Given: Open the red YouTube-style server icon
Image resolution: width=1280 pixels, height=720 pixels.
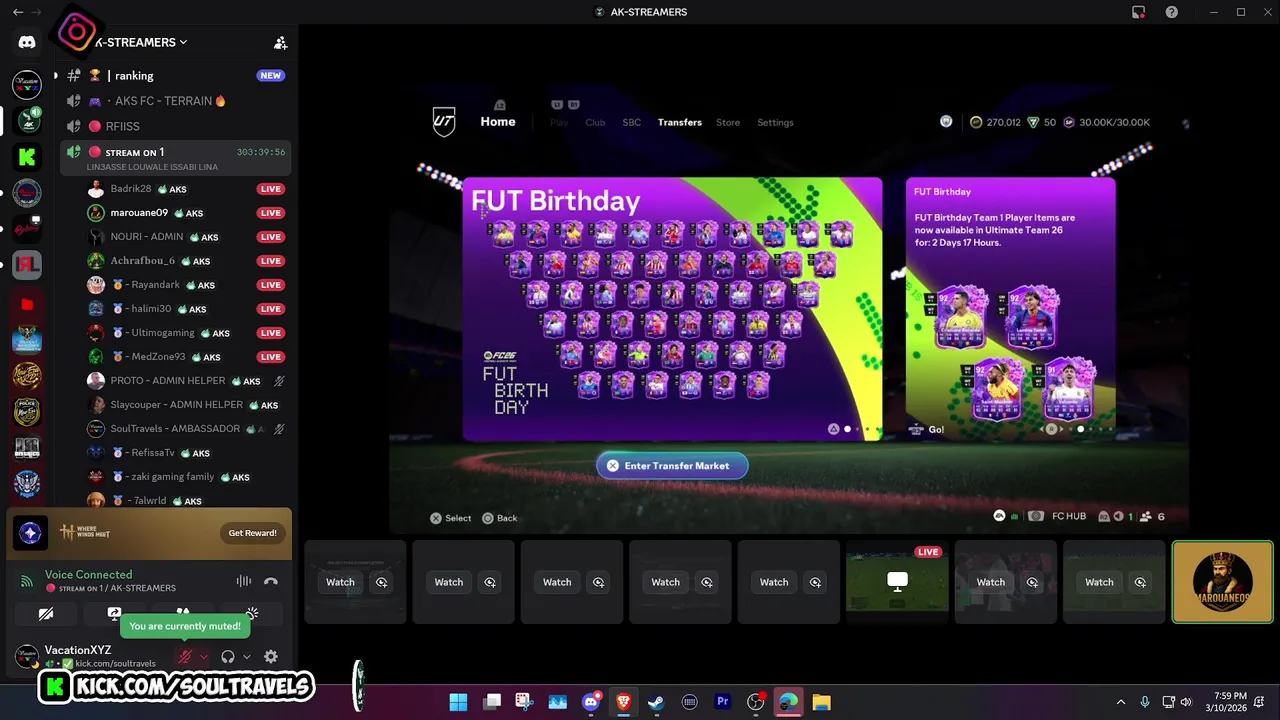Looking at the screenshot, I should tap(27, 304).
